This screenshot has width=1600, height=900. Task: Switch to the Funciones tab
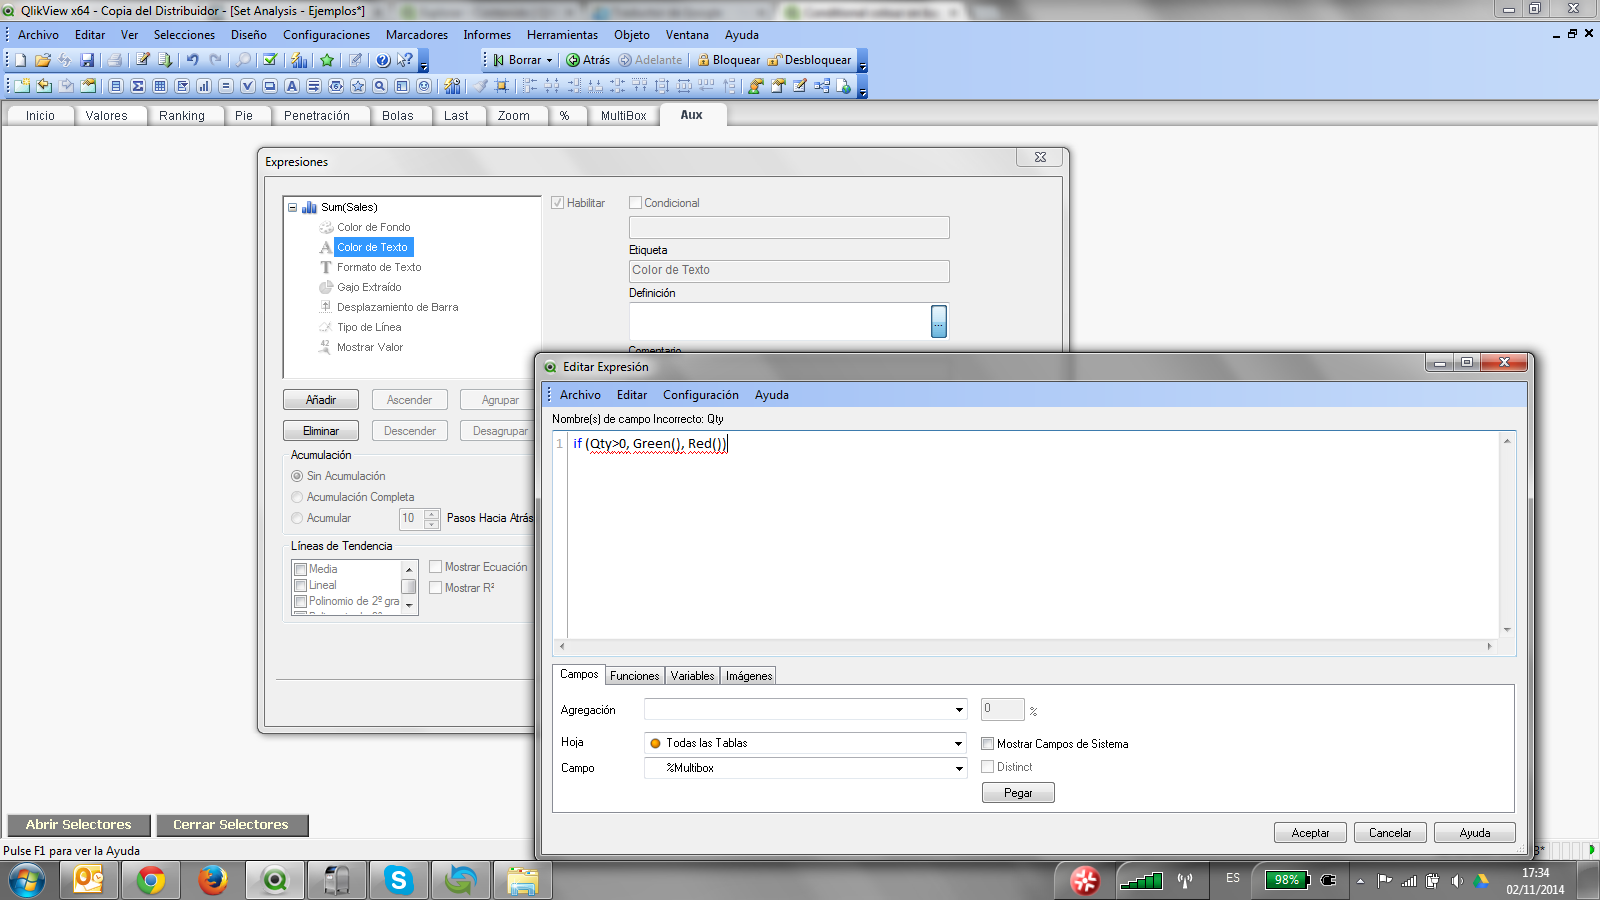pyautogui.click(x=635, y=676)
